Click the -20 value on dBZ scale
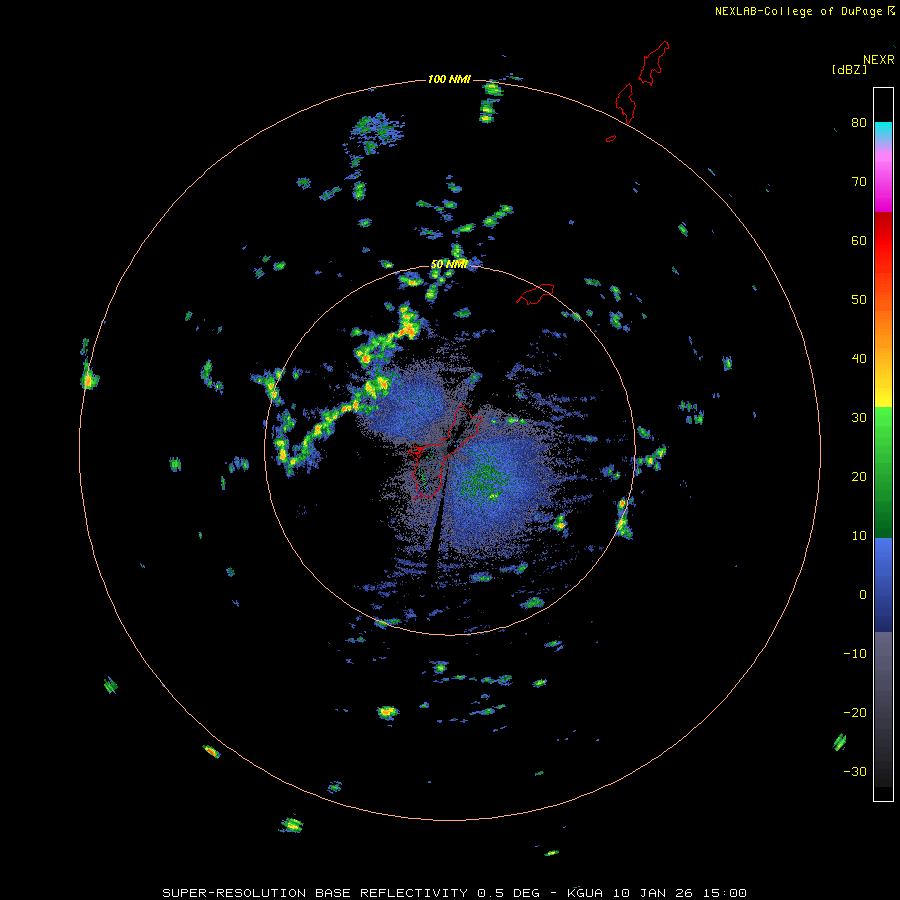900x900 pixels. pos(855,712)
